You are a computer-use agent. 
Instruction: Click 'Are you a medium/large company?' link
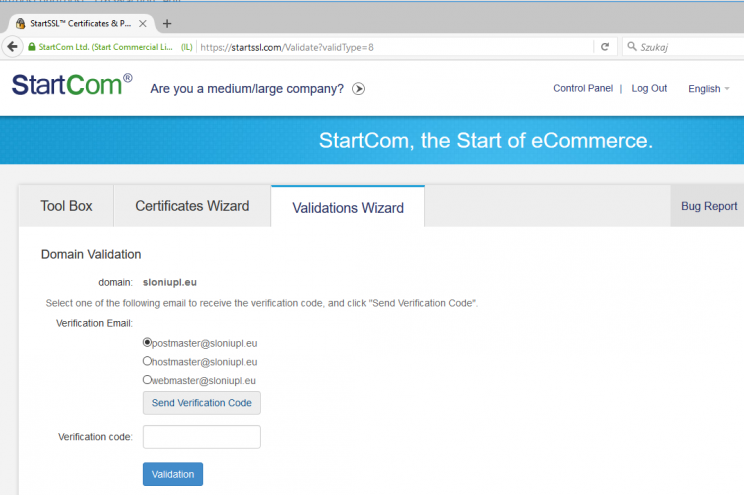tap(247, 89)
